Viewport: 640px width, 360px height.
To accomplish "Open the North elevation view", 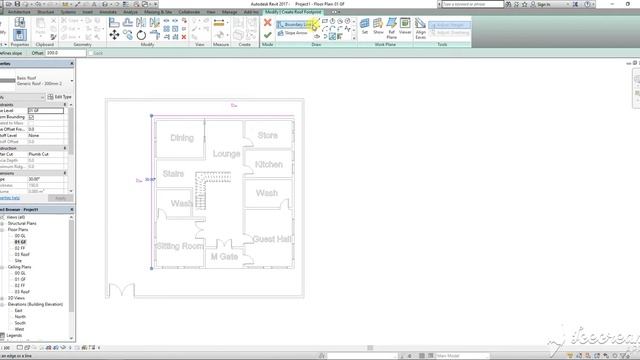I will pos(20,317).
